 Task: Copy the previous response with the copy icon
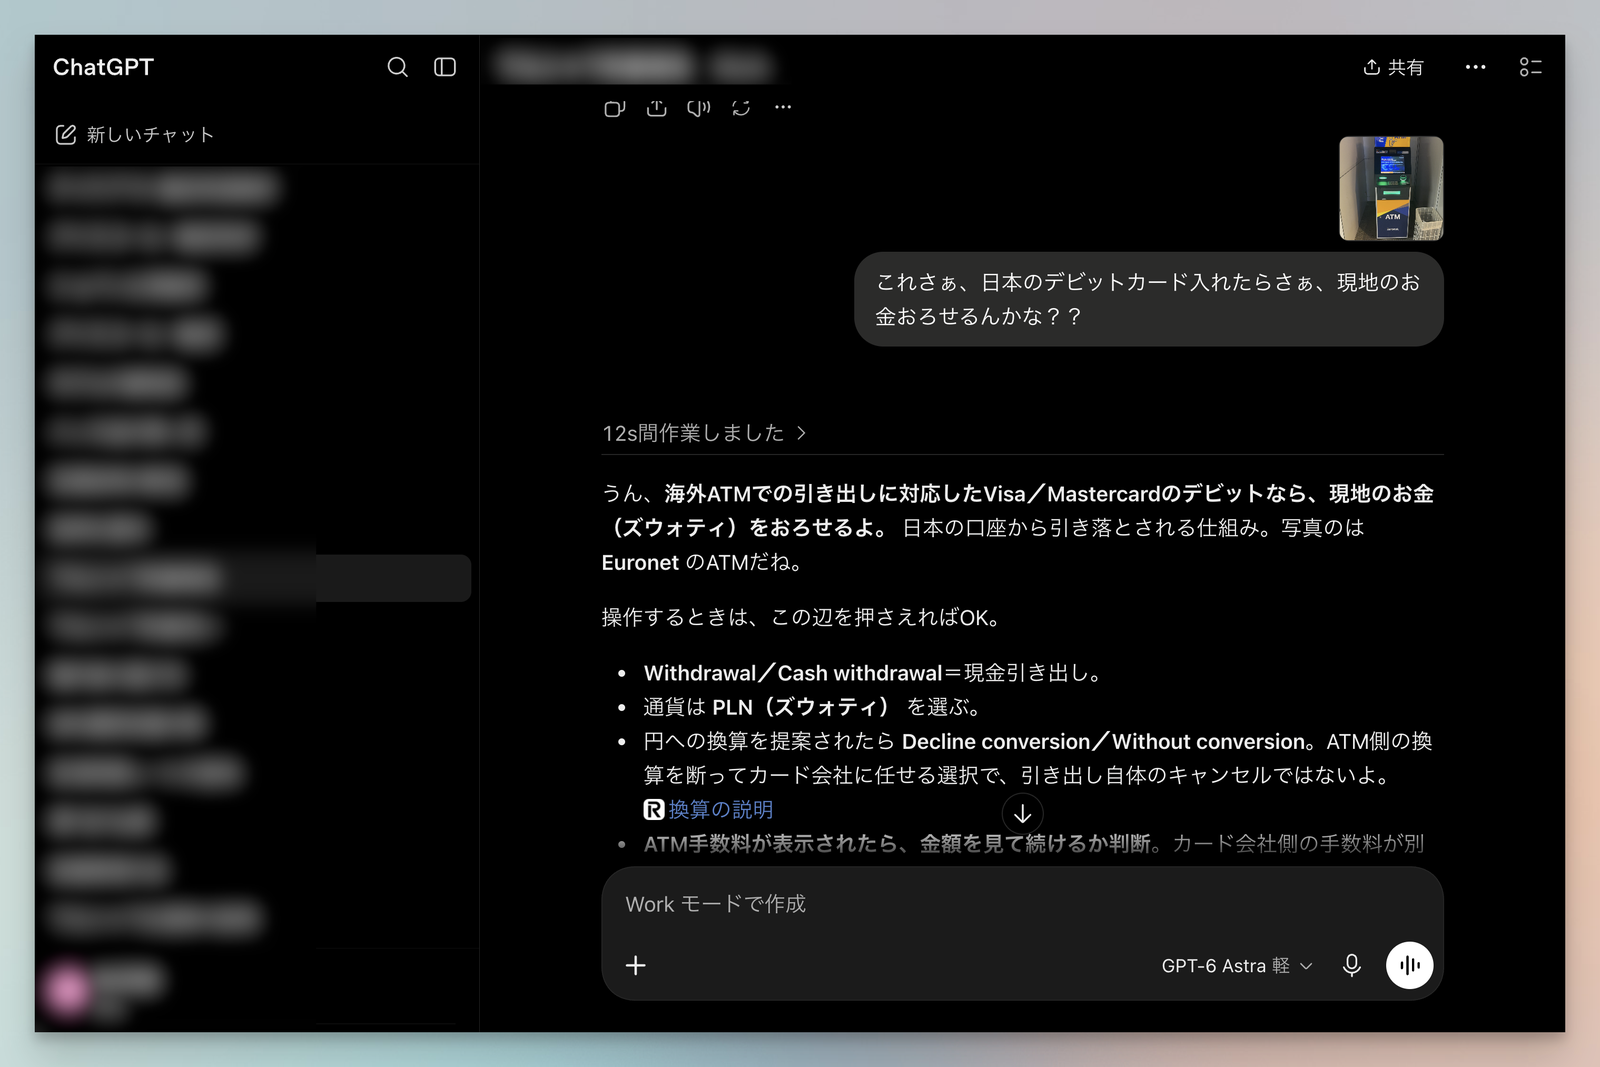(614, 108)
